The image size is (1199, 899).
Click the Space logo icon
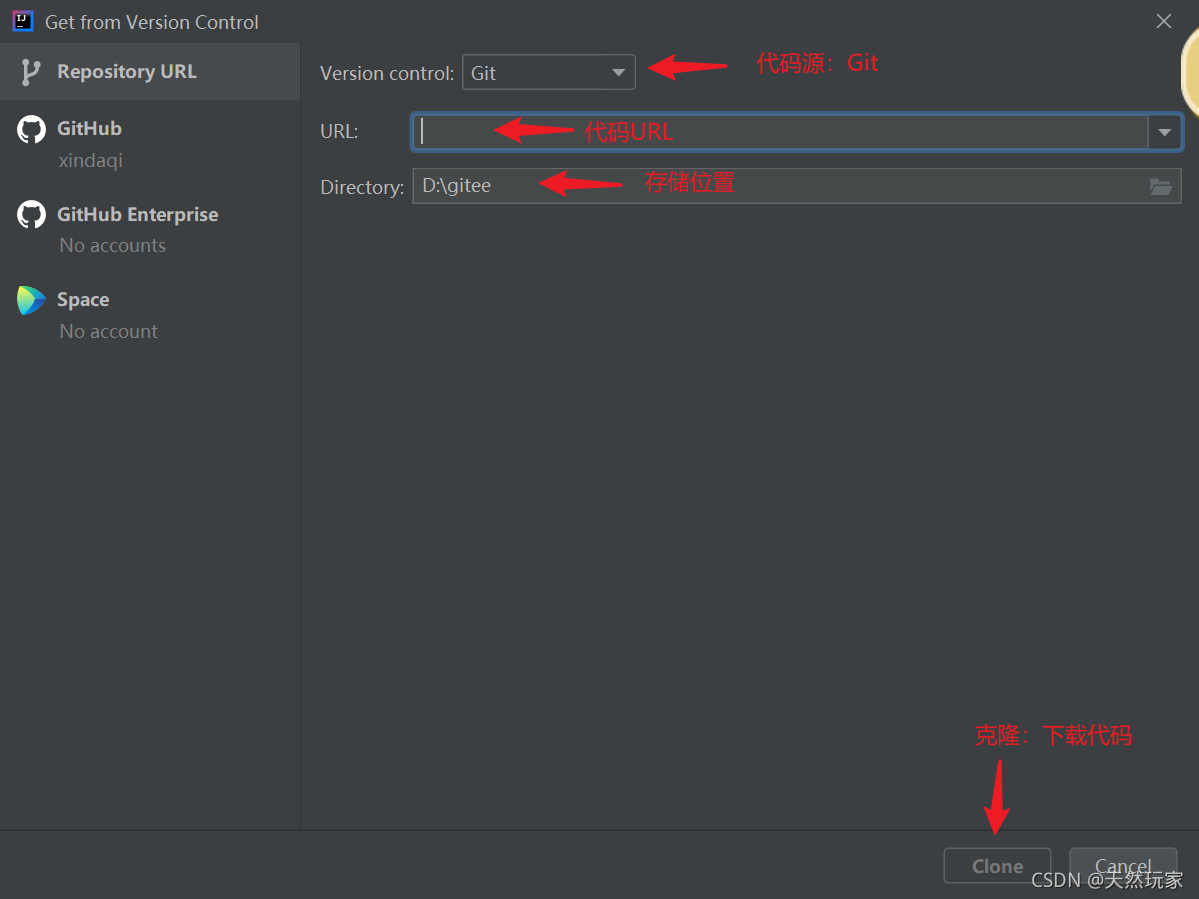(30, 299)
